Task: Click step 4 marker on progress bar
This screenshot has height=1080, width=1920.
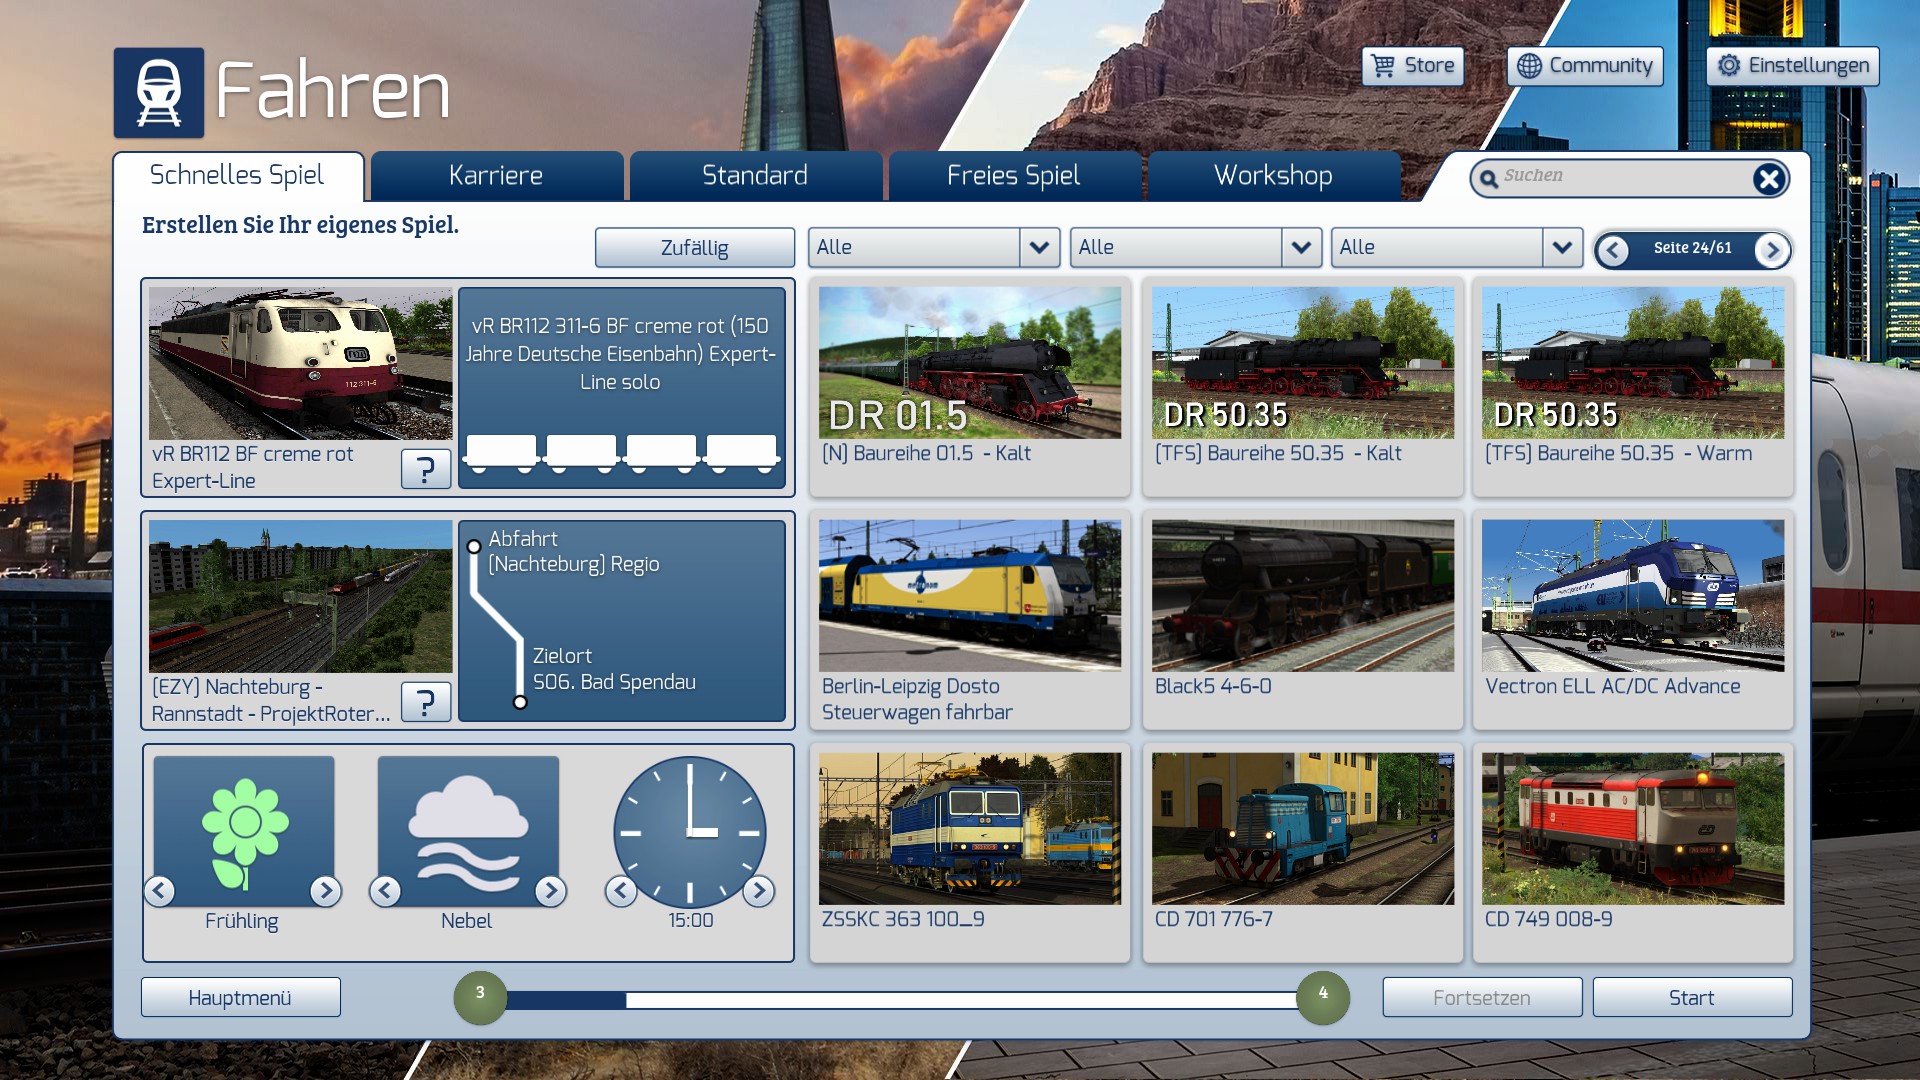Action: click(1322, 997)
